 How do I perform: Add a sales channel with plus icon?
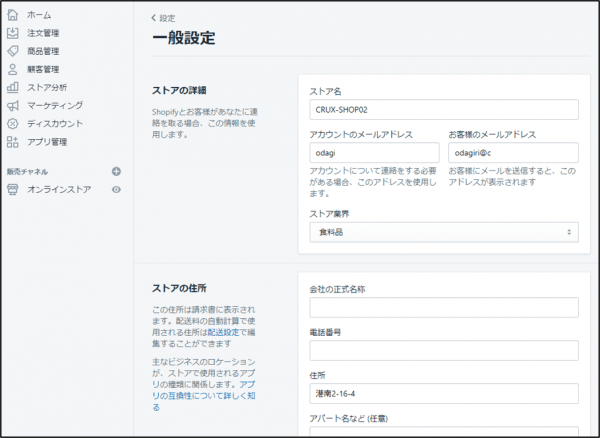pyautogui.click(x=116, y=171)
